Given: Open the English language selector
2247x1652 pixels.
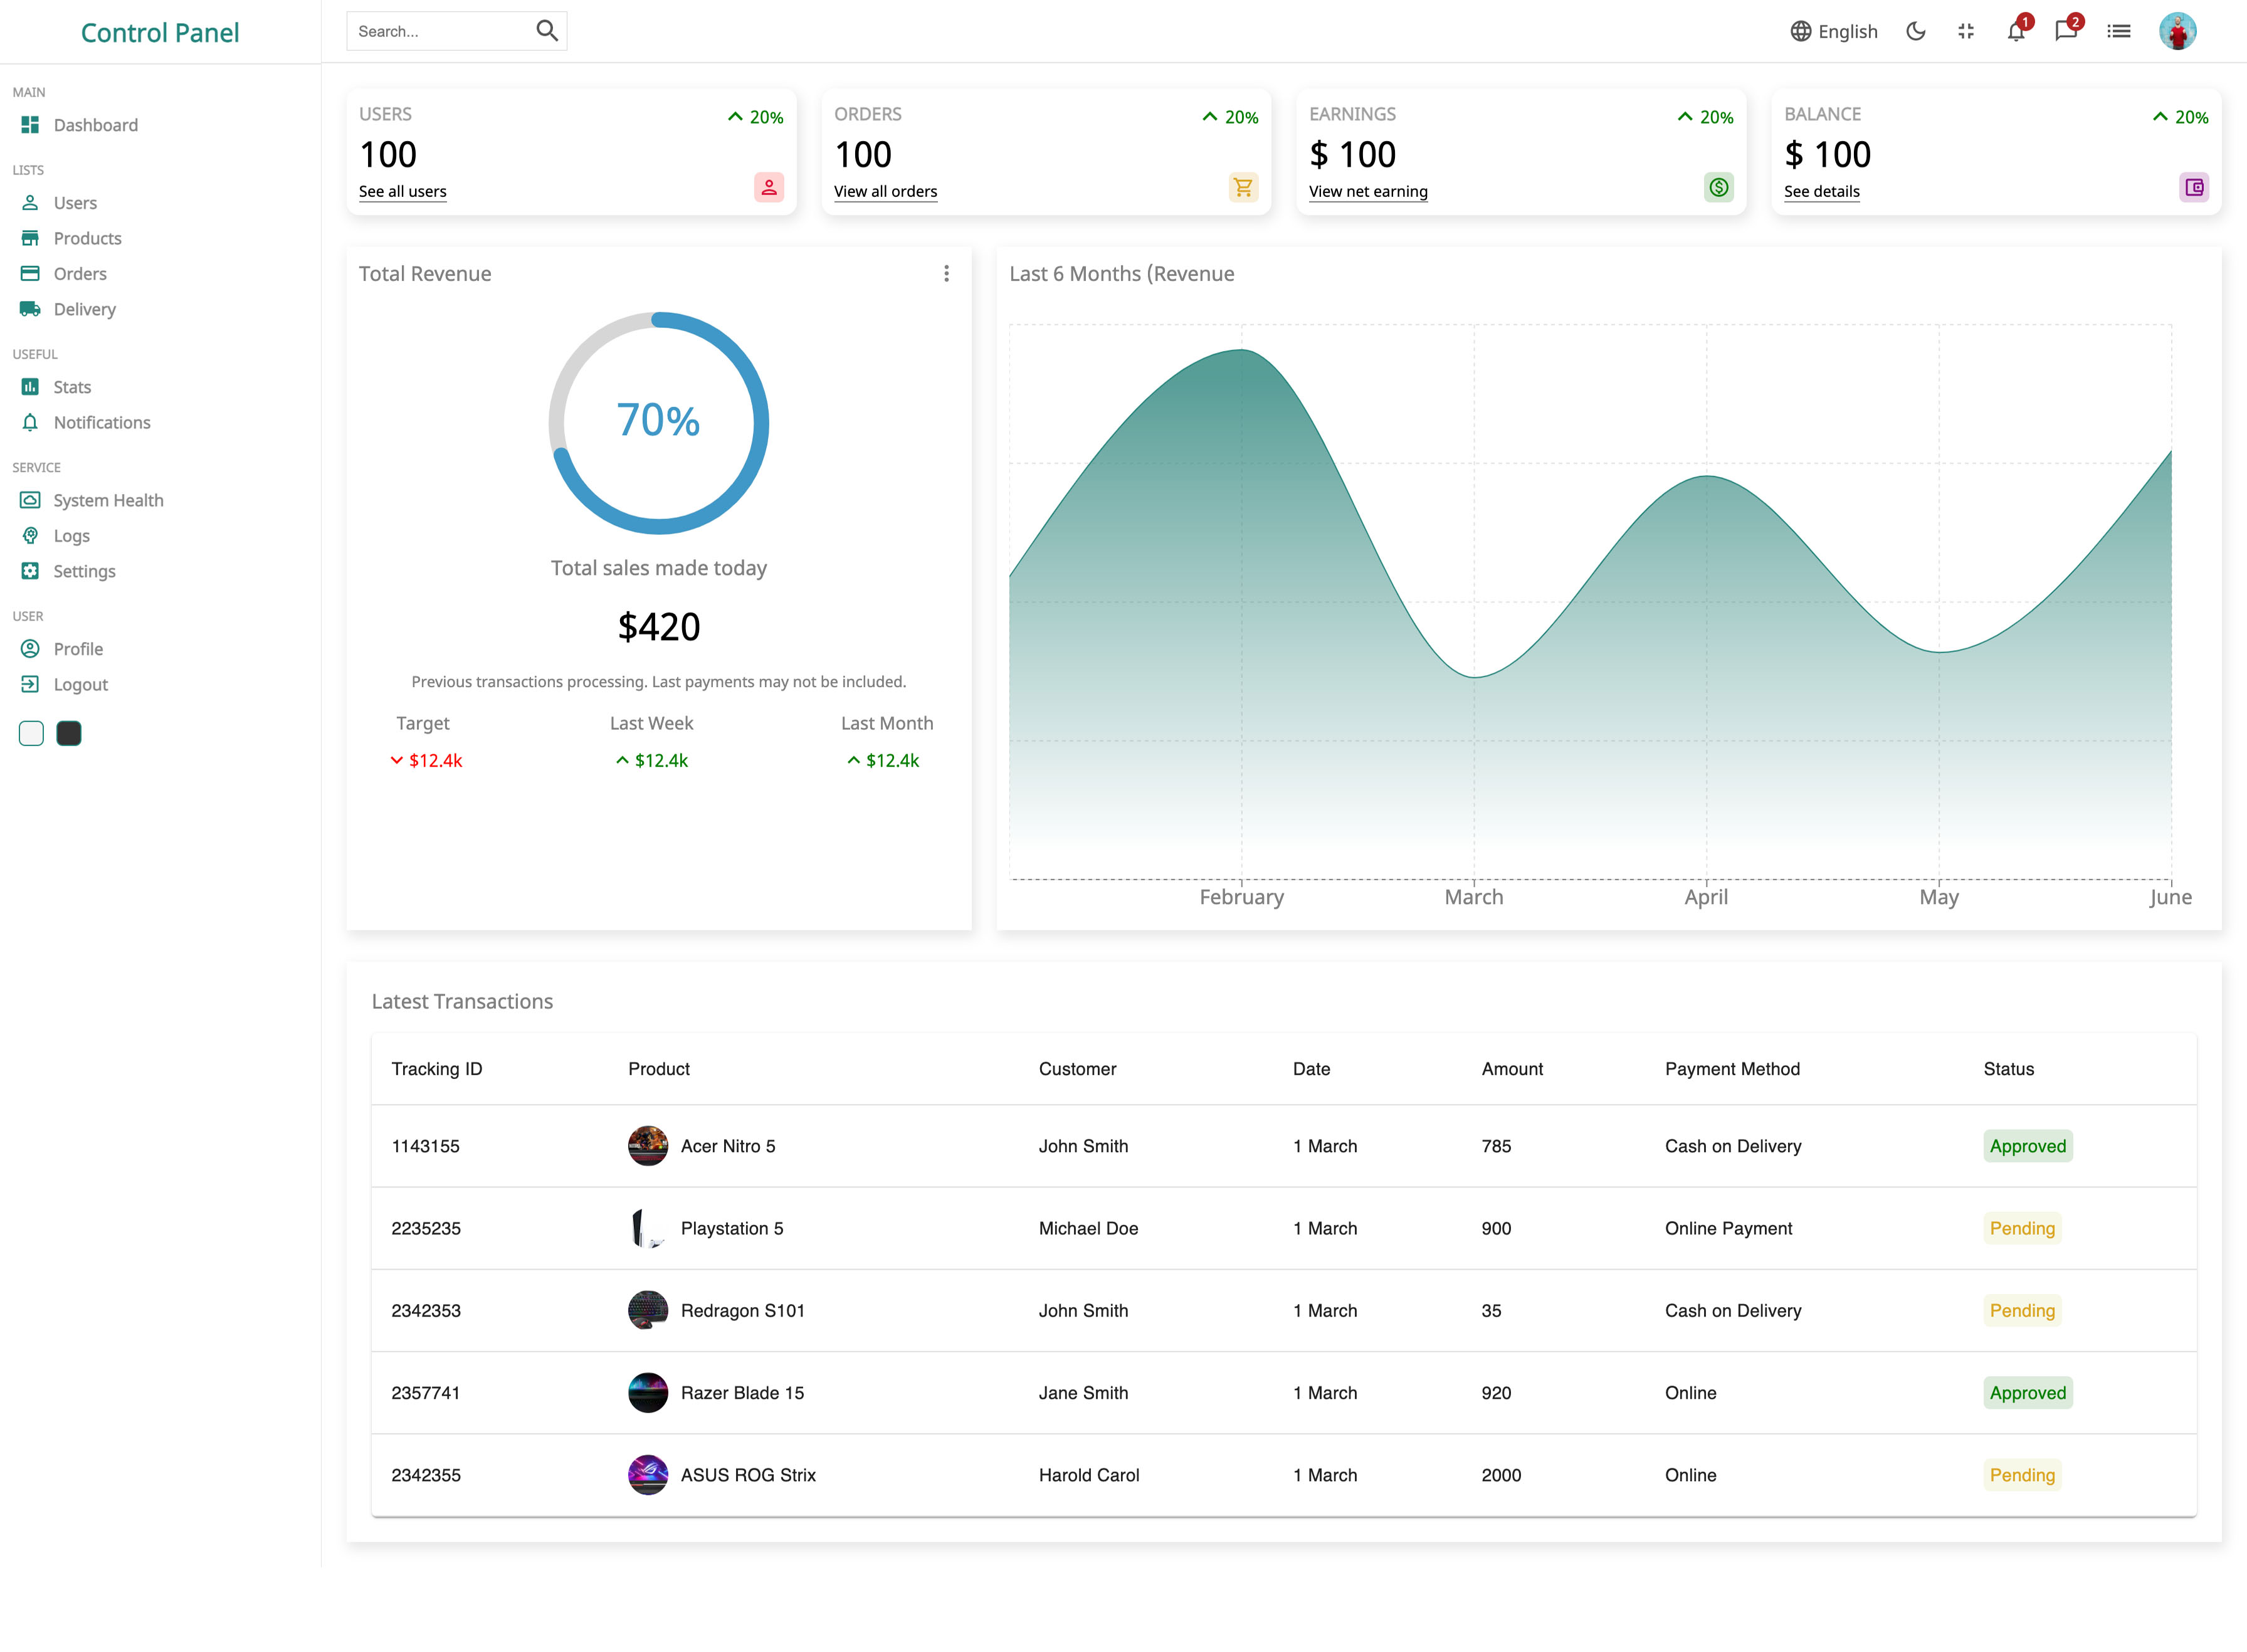Looking at the screenshot, I should click(1833, 31).
